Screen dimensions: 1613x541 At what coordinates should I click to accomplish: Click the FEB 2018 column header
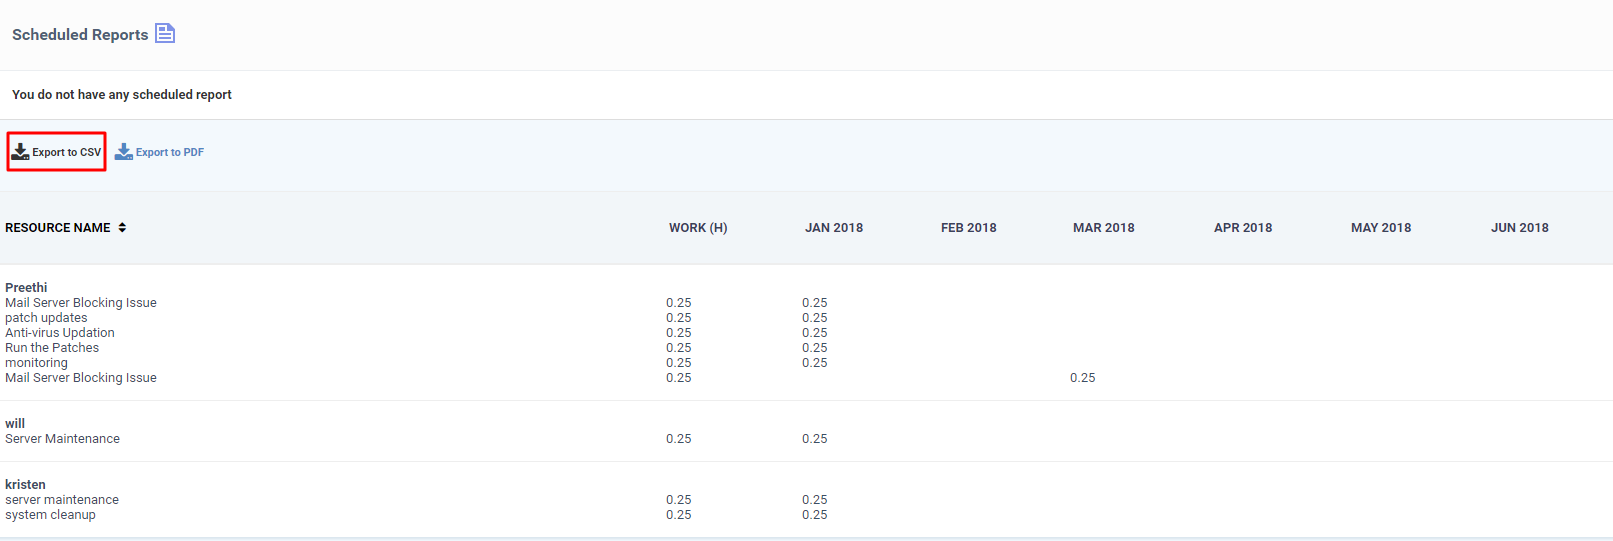coord(969,228)
